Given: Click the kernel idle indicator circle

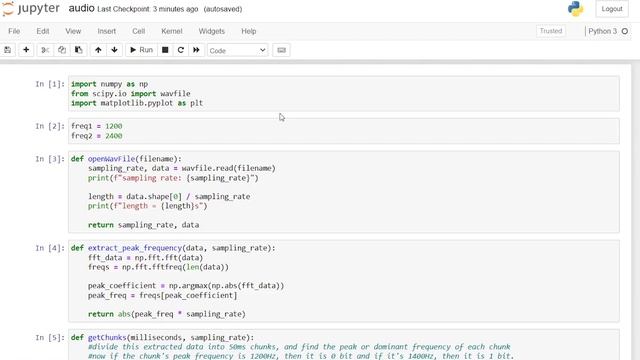Looking at the screenshot, I should (624, 31).
